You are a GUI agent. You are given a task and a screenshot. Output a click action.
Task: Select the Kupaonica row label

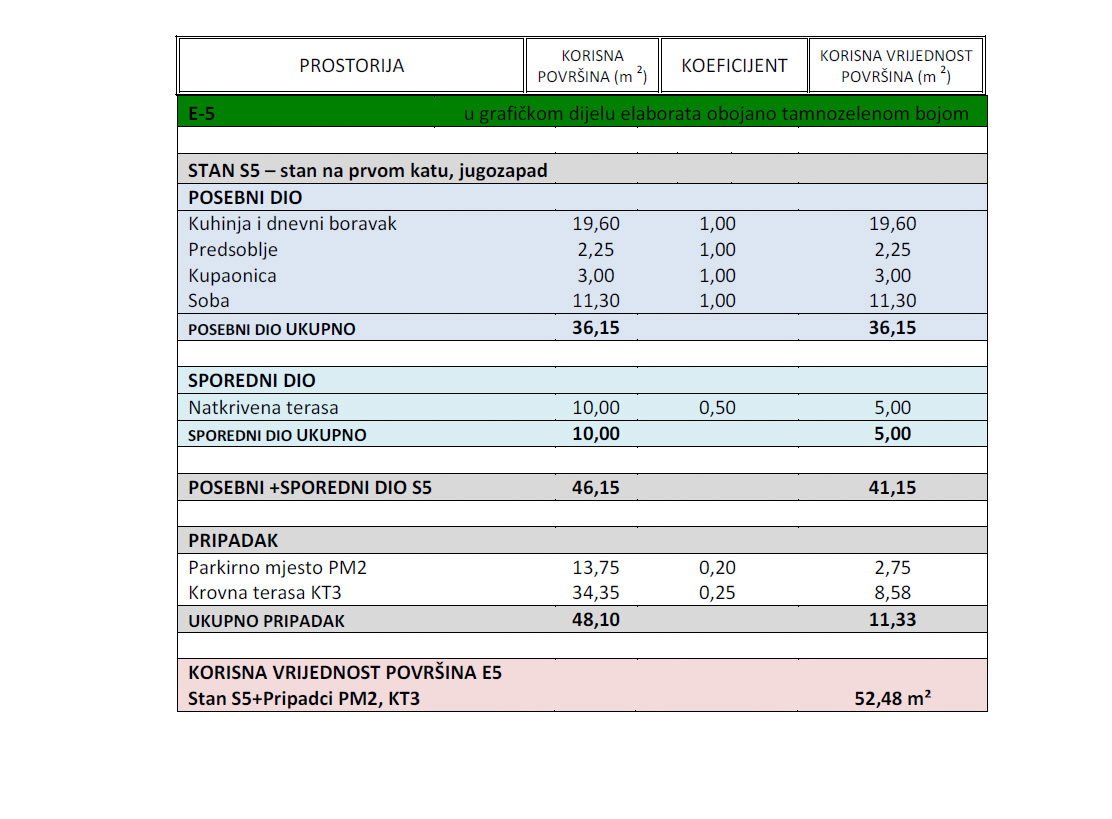(x=232, y=276)
